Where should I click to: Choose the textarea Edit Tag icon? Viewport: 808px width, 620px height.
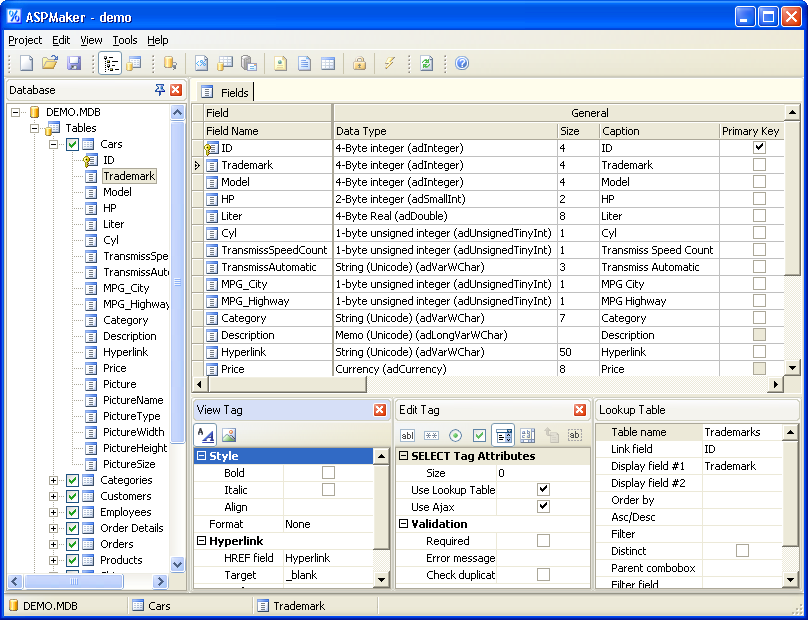tap(527, 435)
